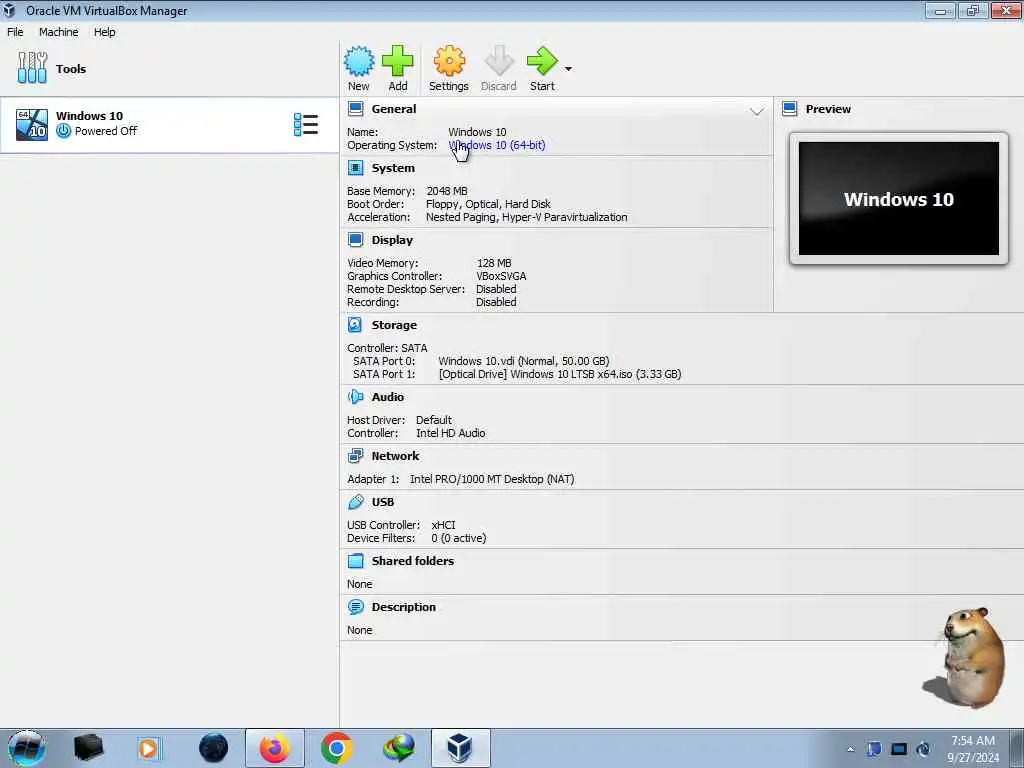Click the General section icon
The image size is (1024, 768).
356,108
